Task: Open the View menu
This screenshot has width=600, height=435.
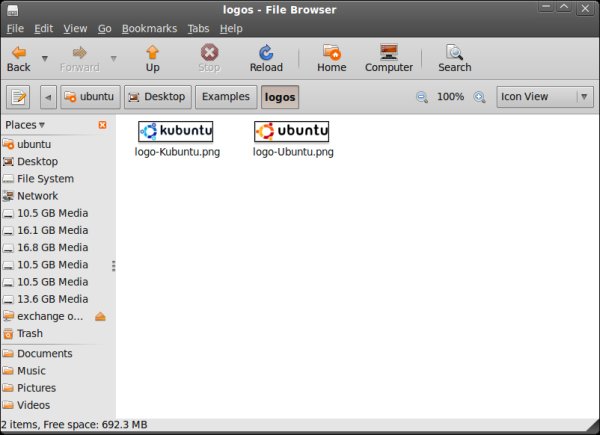Action: 75,29
